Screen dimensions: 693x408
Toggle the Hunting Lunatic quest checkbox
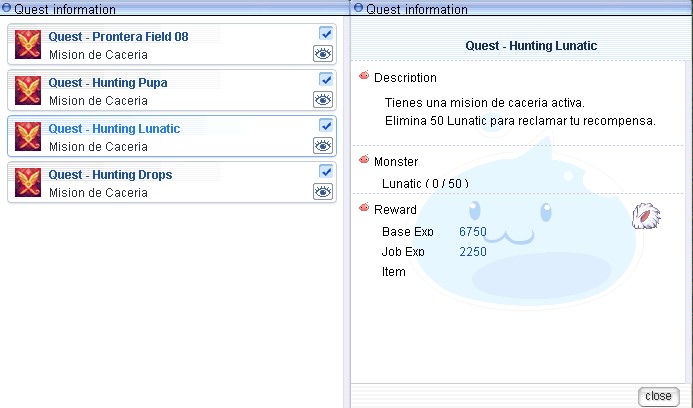(326, 125)
